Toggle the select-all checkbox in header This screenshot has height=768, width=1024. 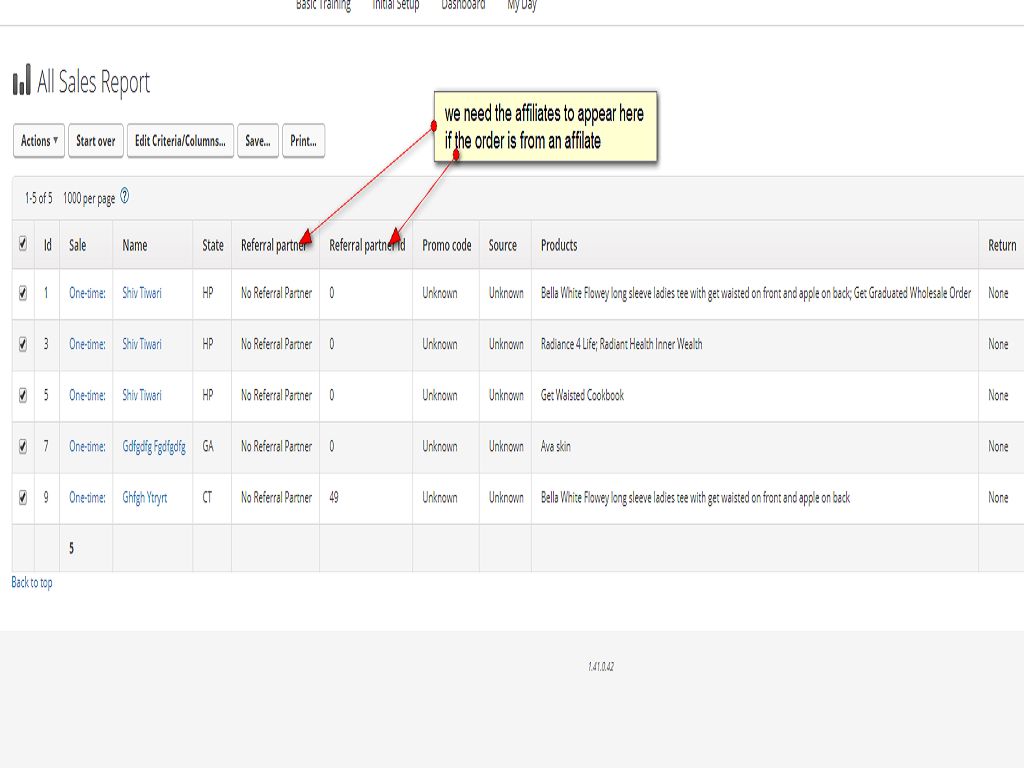pyautogui.click(x=23, y=244)
